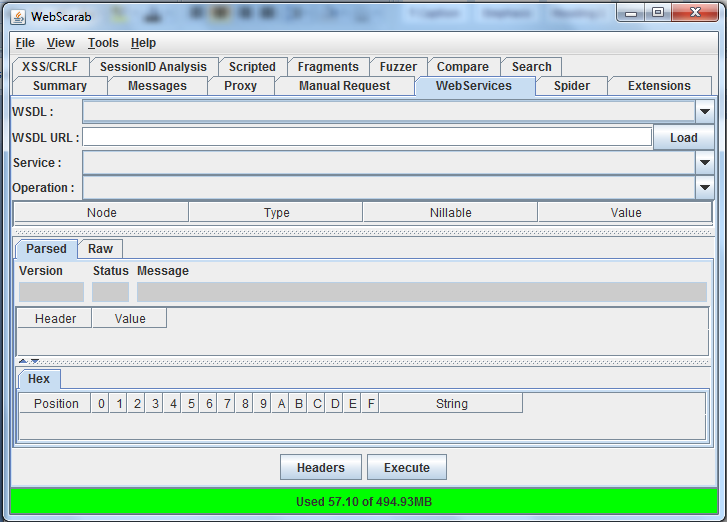The height and width of the screenshot is (522, 727).
Task: Switch to the Extensions tab
Action: (x=659, y=86)
